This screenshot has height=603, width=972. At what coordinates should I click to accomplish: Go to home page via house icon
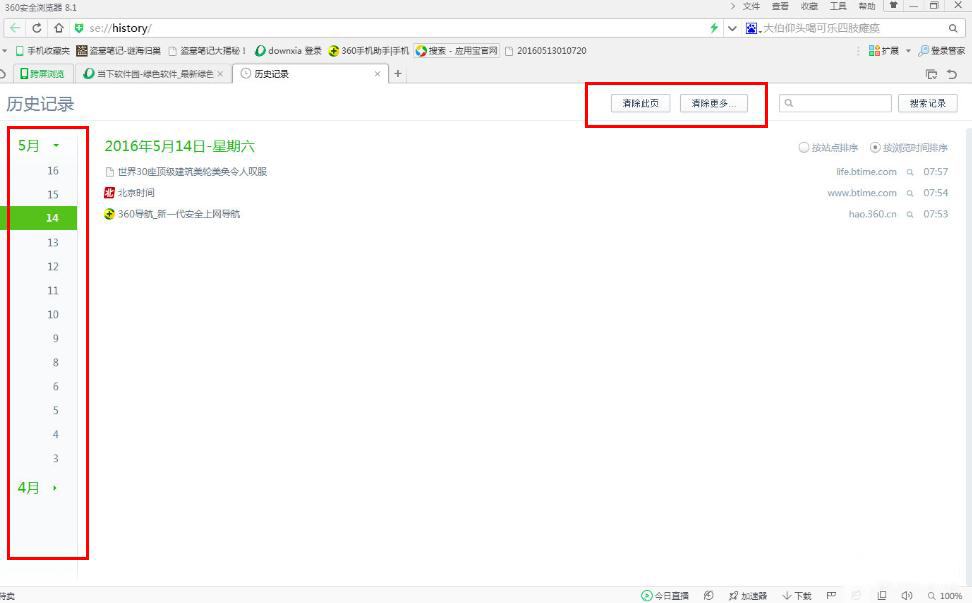pos(58,28)
